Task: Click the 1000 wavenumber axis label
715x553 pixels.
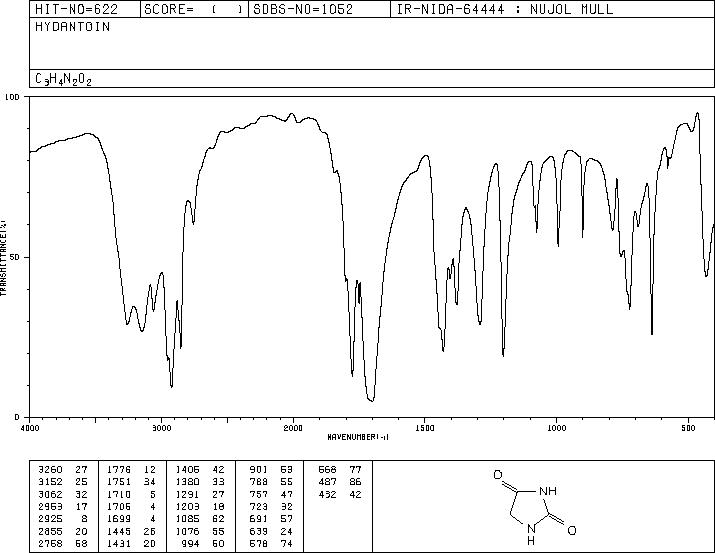Action: pos(556,428)
